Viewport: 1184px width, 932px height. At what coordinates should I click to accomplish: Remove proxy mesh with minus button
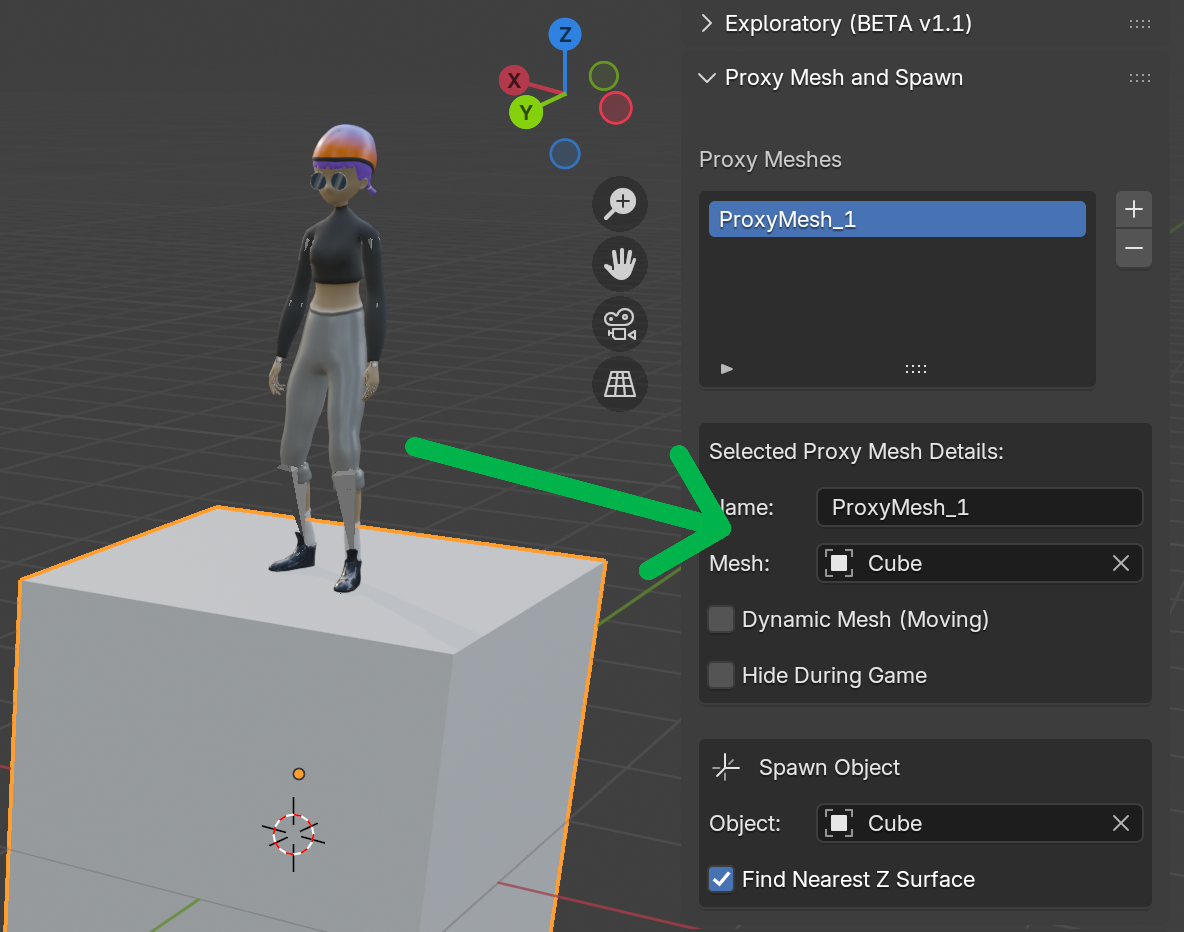[1133, 248]
